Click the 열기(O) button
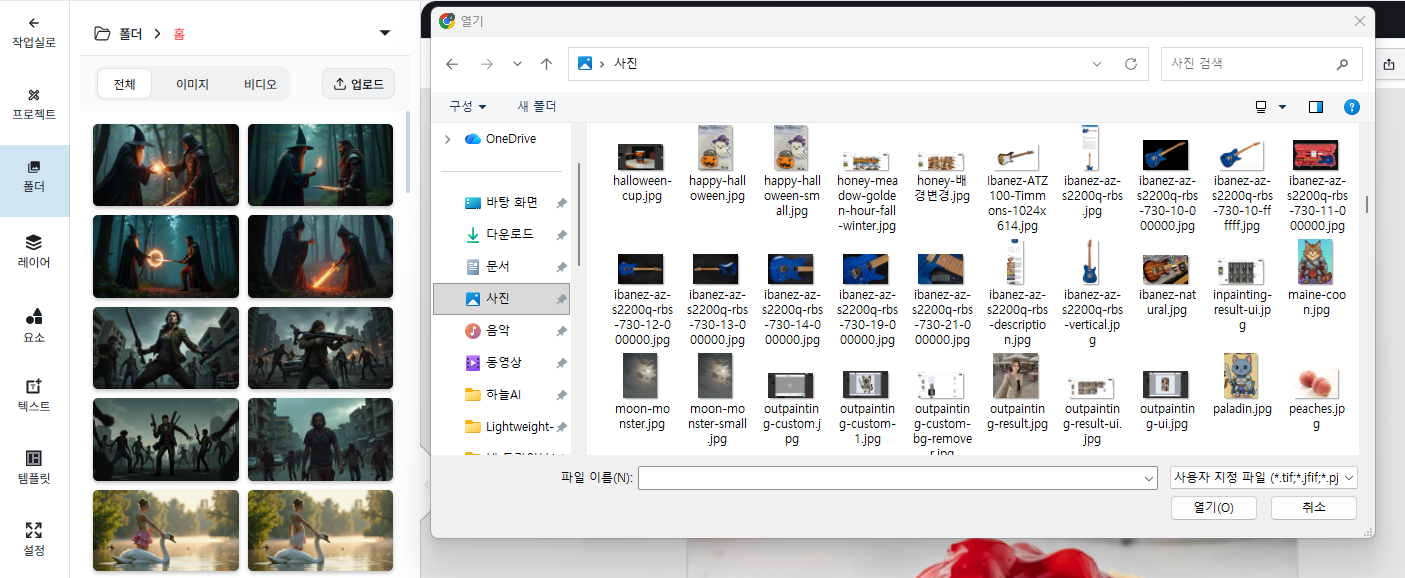The image size is (1405, 578). point(1213,508)
